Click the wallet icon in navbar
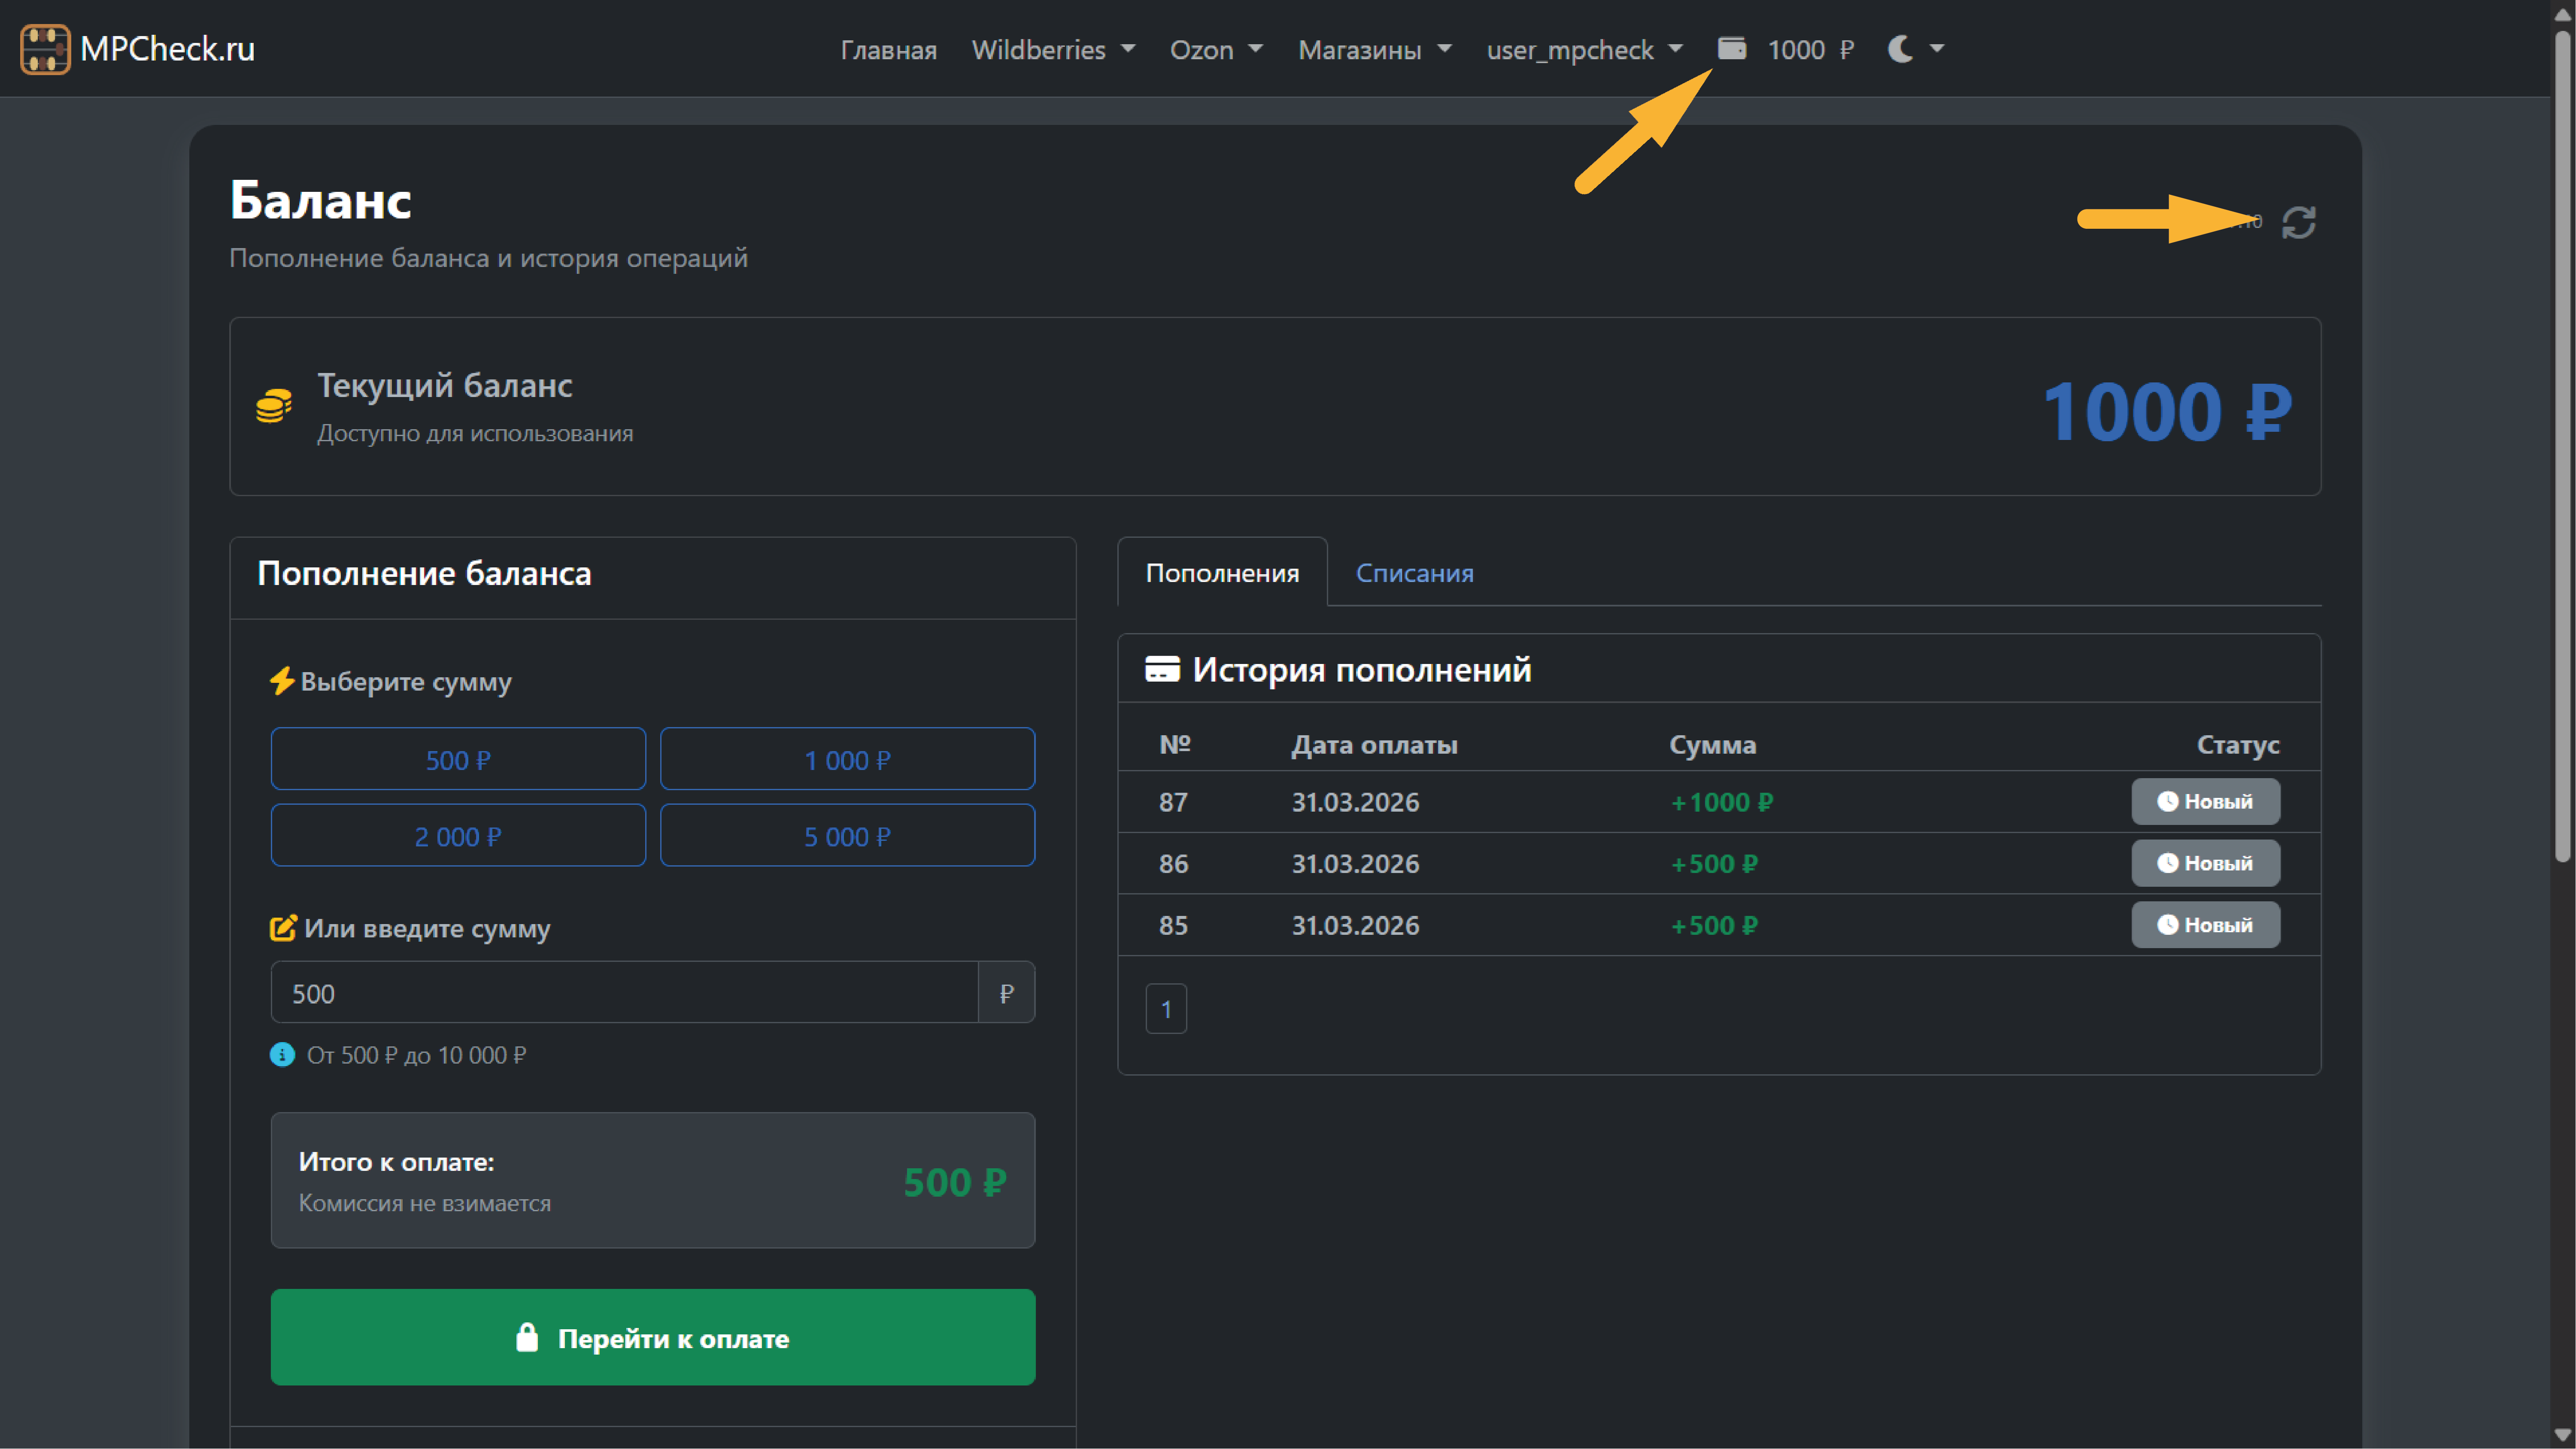The image size is (2576, 1449). coord(1732,48)
